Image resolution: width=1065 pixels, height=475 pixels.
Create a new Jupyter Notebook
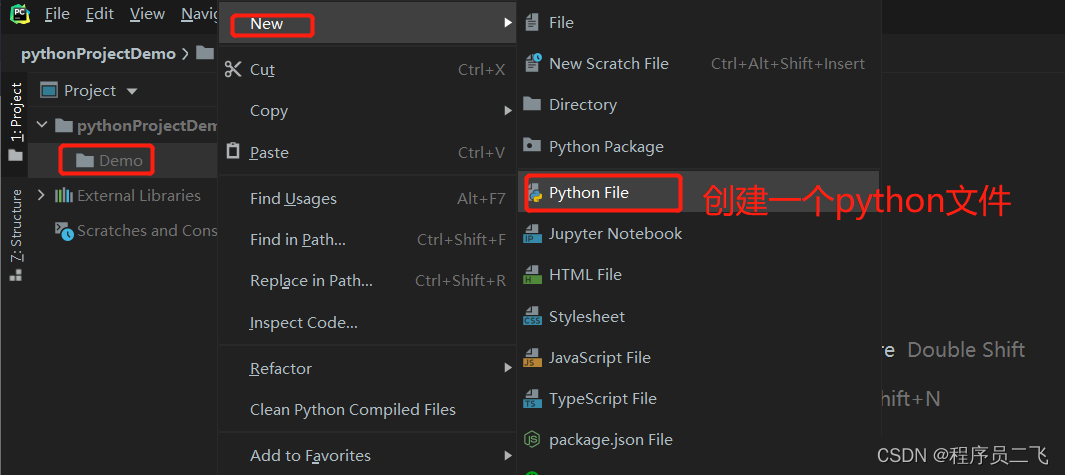[x=698, y=233]
